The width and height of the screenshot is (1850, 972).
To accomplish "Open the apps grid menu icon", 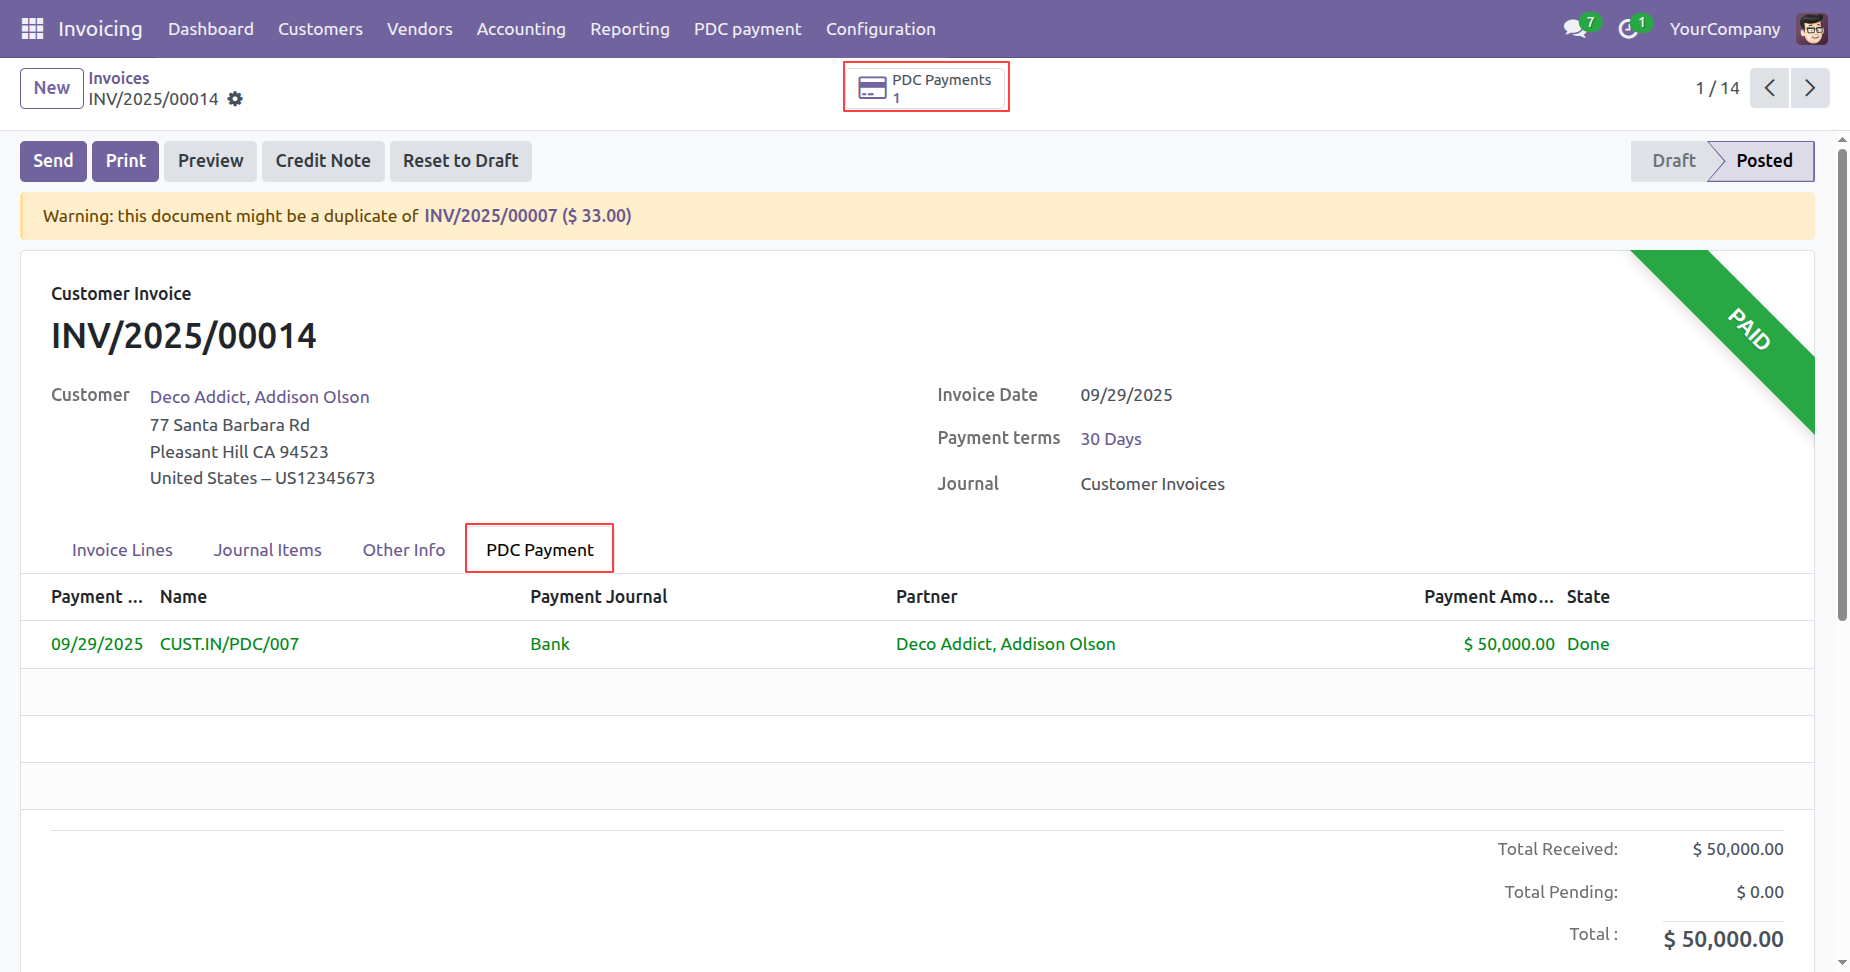I will coord(32,29).
